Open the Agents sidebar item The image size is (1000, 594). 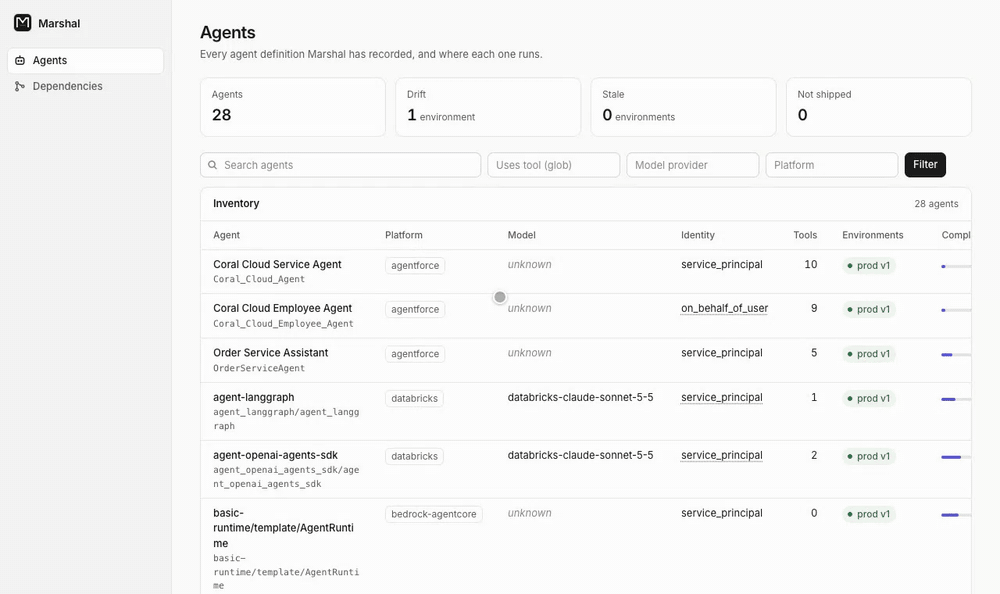point(85,61)
